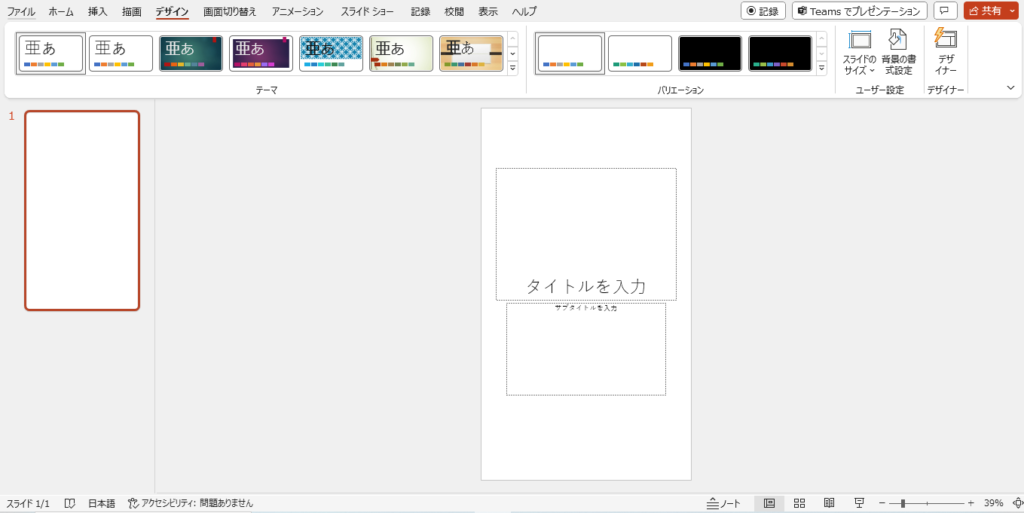The image size is (1024, 513).
Task: Open スライドのサイズ dropdown
Action: [x=859, y=52]
